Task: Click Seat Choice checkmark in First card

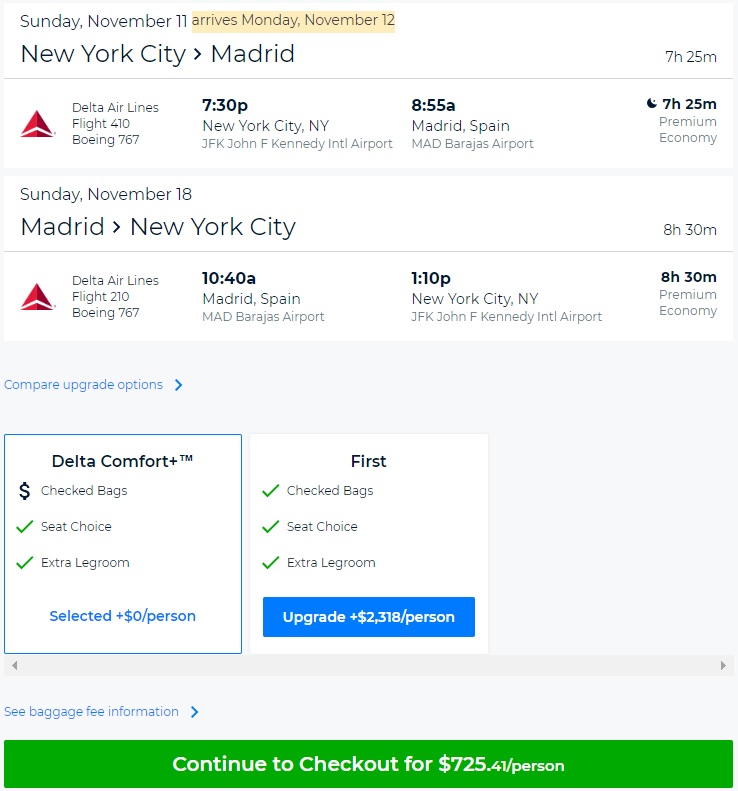Action: (x=270, y=527)
